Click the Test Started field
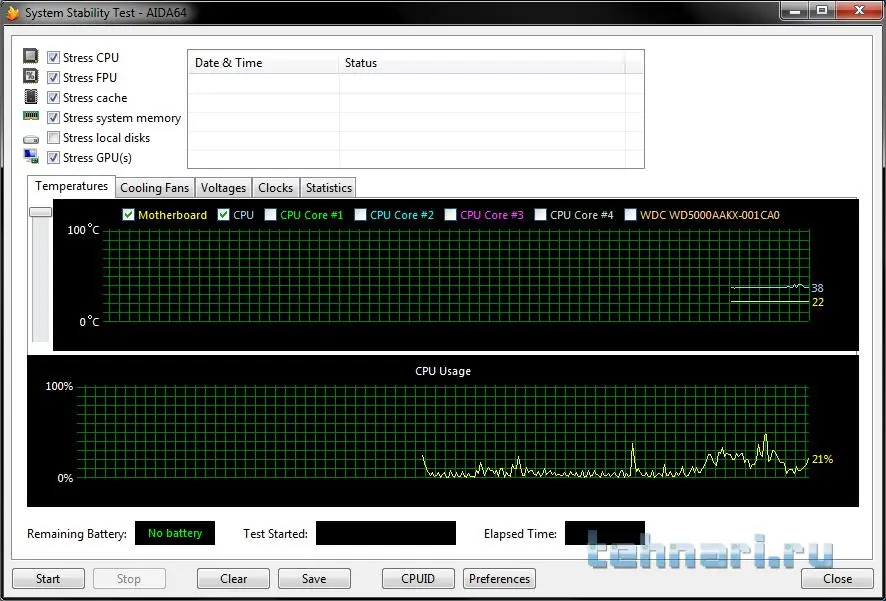Screen dimensions: 886x601 coord(385,533)
